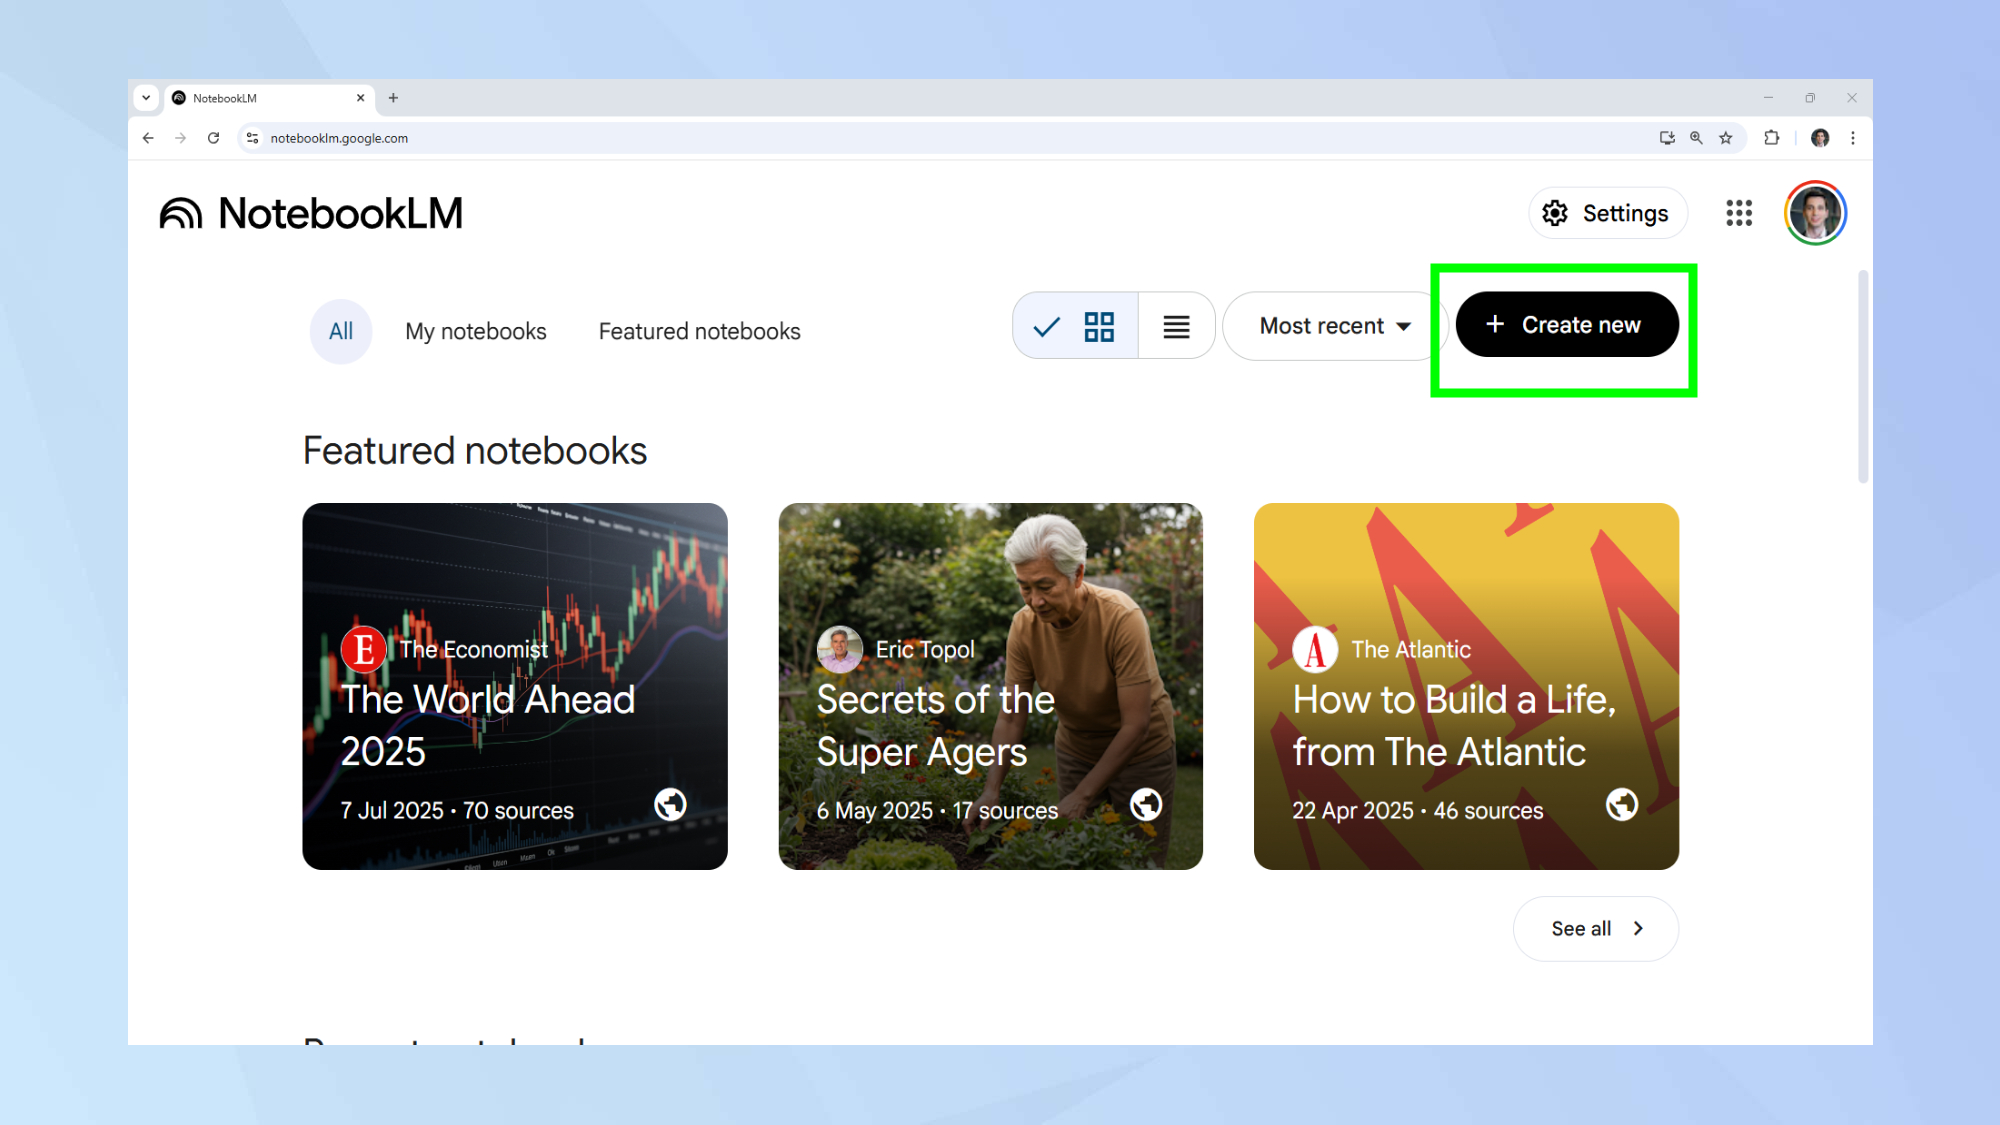Switch to grid view layout
The height and width of the screenshot is (1125, 2000).
[x=1098, y=326]
